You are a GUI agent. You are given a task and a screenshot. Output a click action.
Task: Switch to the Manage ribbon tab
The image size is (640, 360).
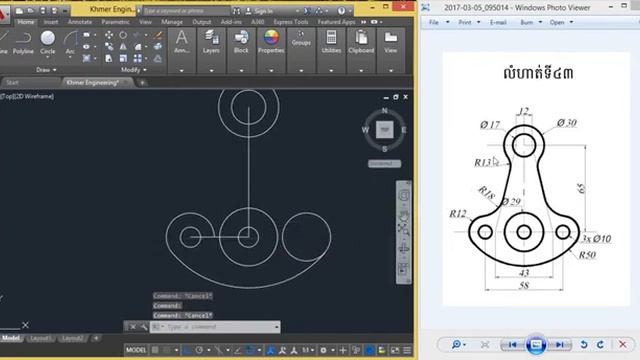[172, 22]
